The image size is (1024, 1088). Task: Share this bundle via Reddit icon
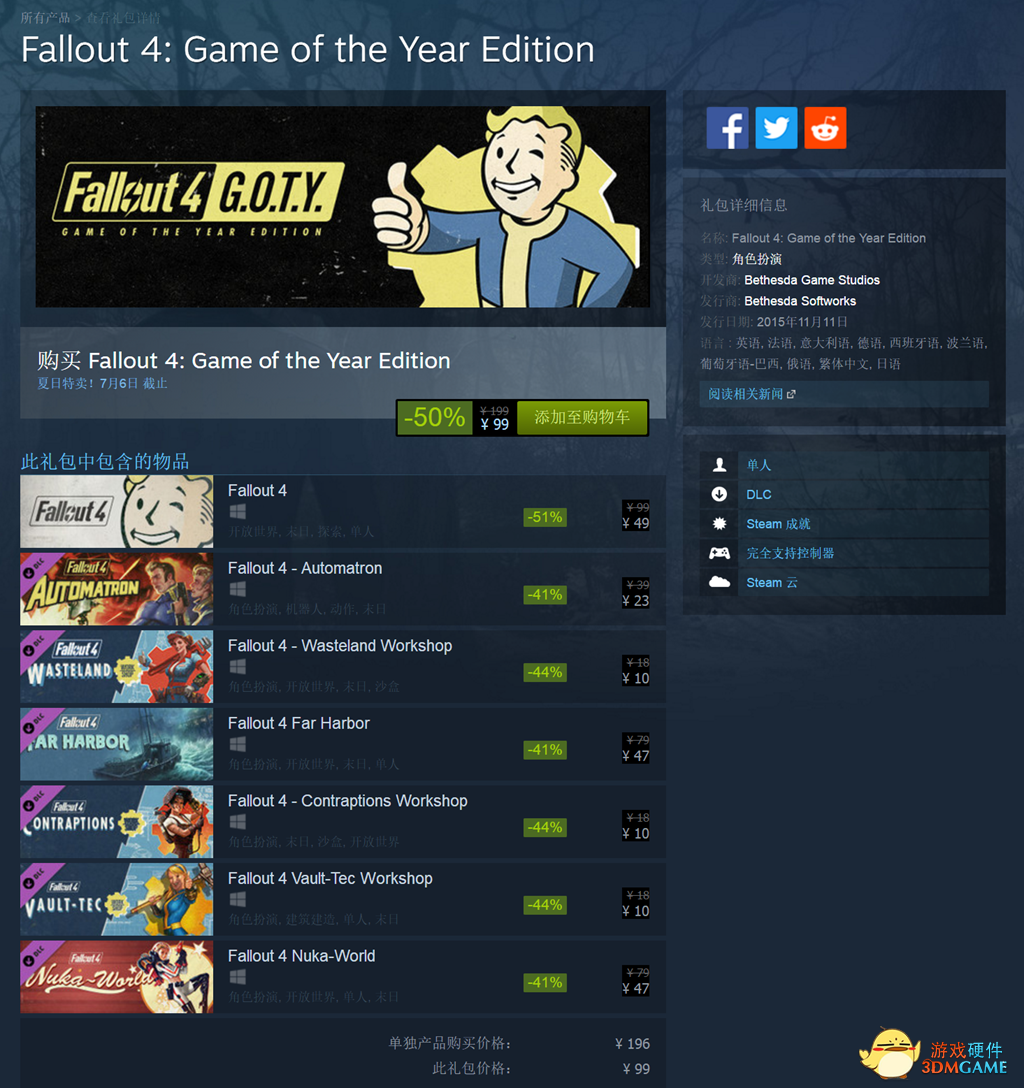coord(825,128)
